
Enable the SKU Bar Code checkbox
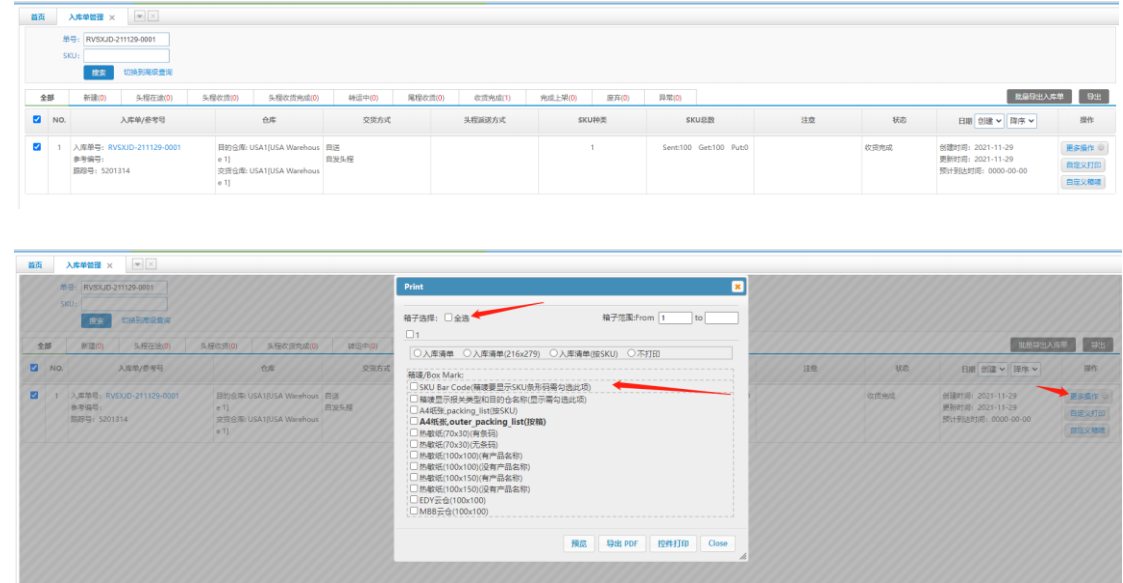pos(413,386)
